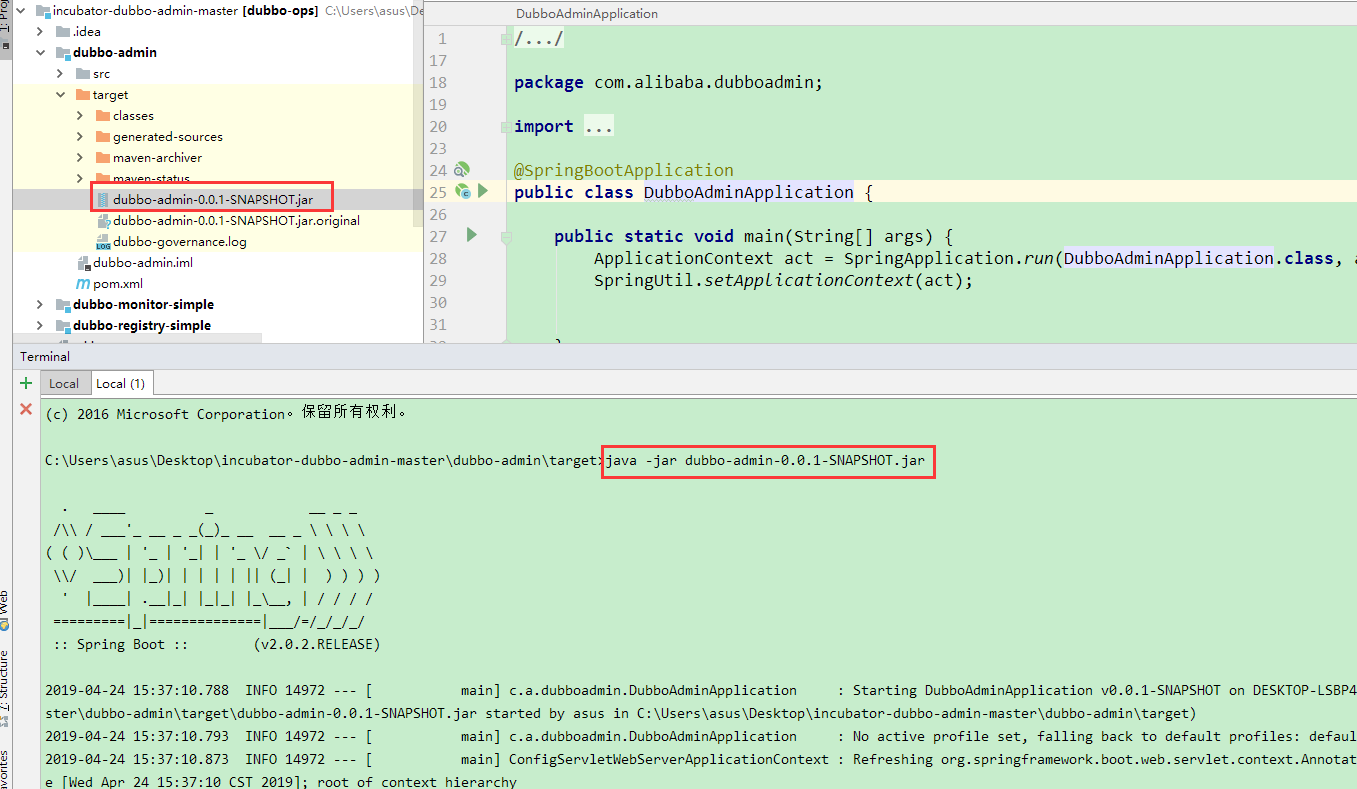This screenshot has height=789, width=1357.
Task: Add a new terminal session with plus icon
Action: (26, 383)
